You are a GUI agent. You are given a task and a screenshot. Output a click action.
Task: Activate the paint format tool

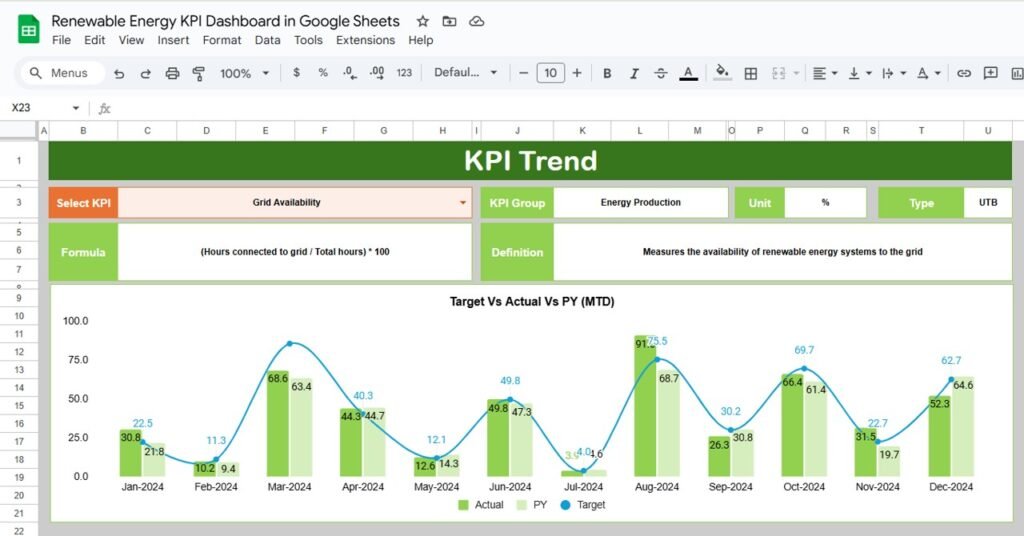point(199,73)
